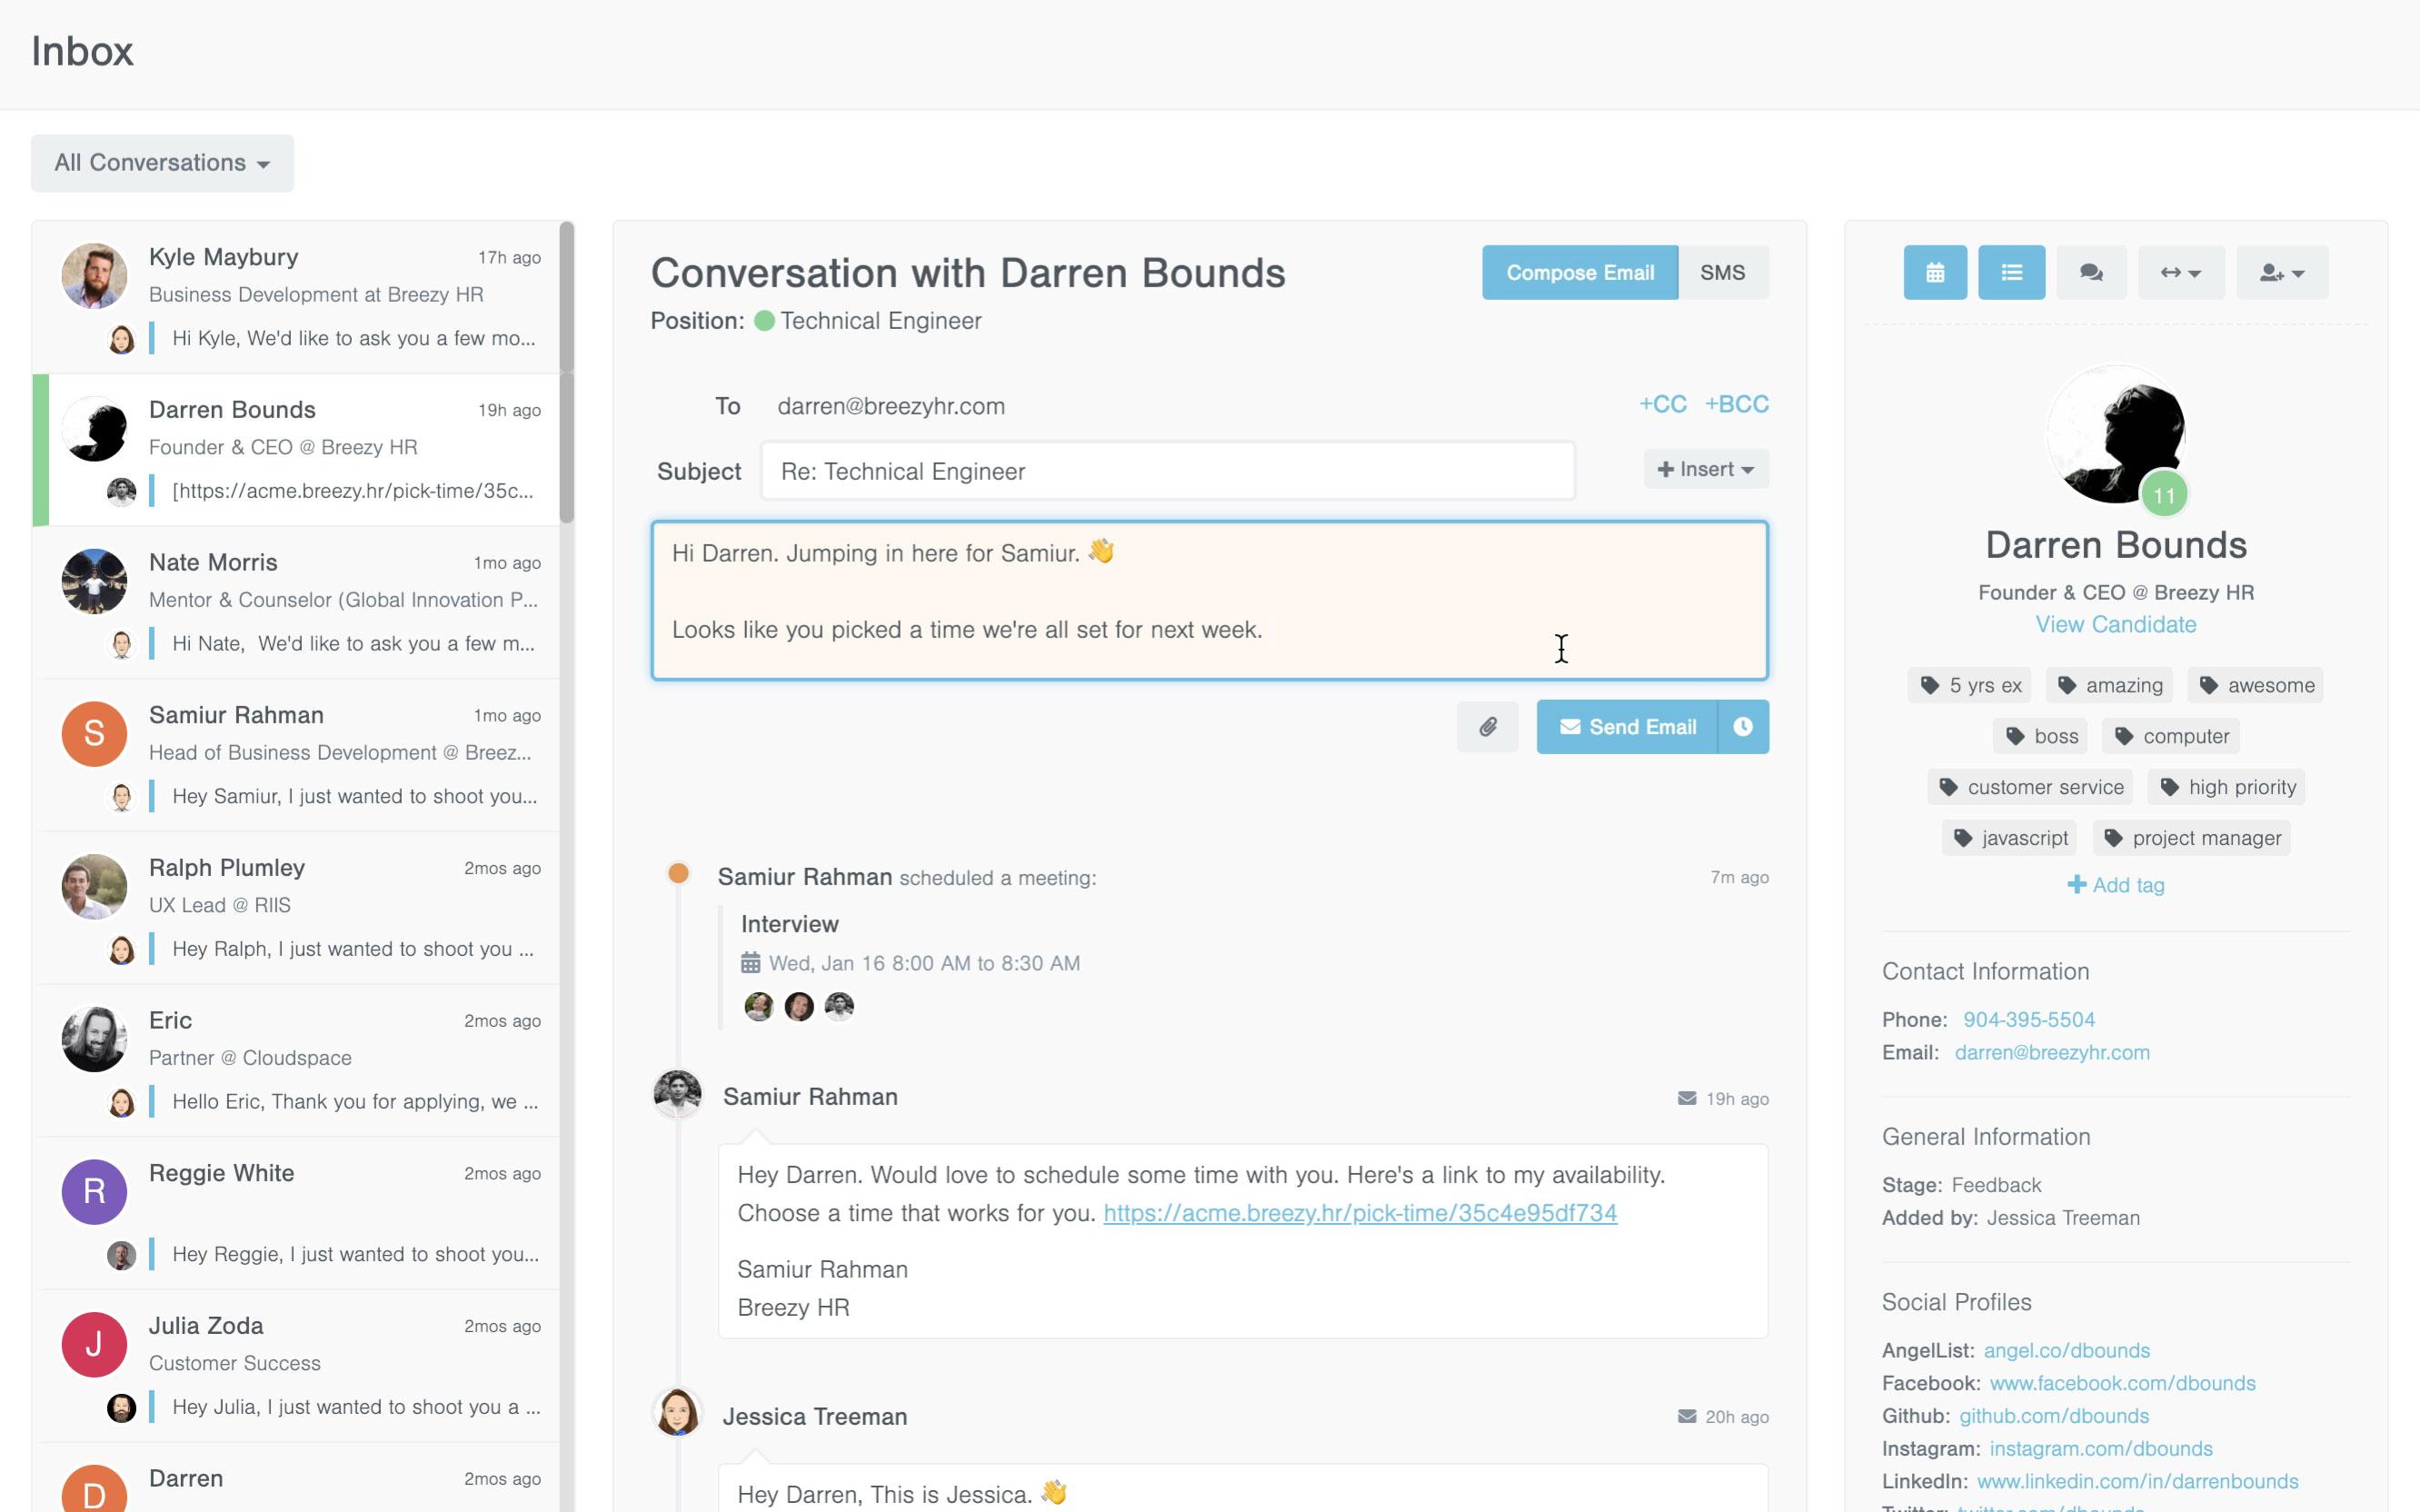This screenshot has height=1512, width=2420.
Task: Click the attachment paperclip icon
Action: [x=1488, y=726]
